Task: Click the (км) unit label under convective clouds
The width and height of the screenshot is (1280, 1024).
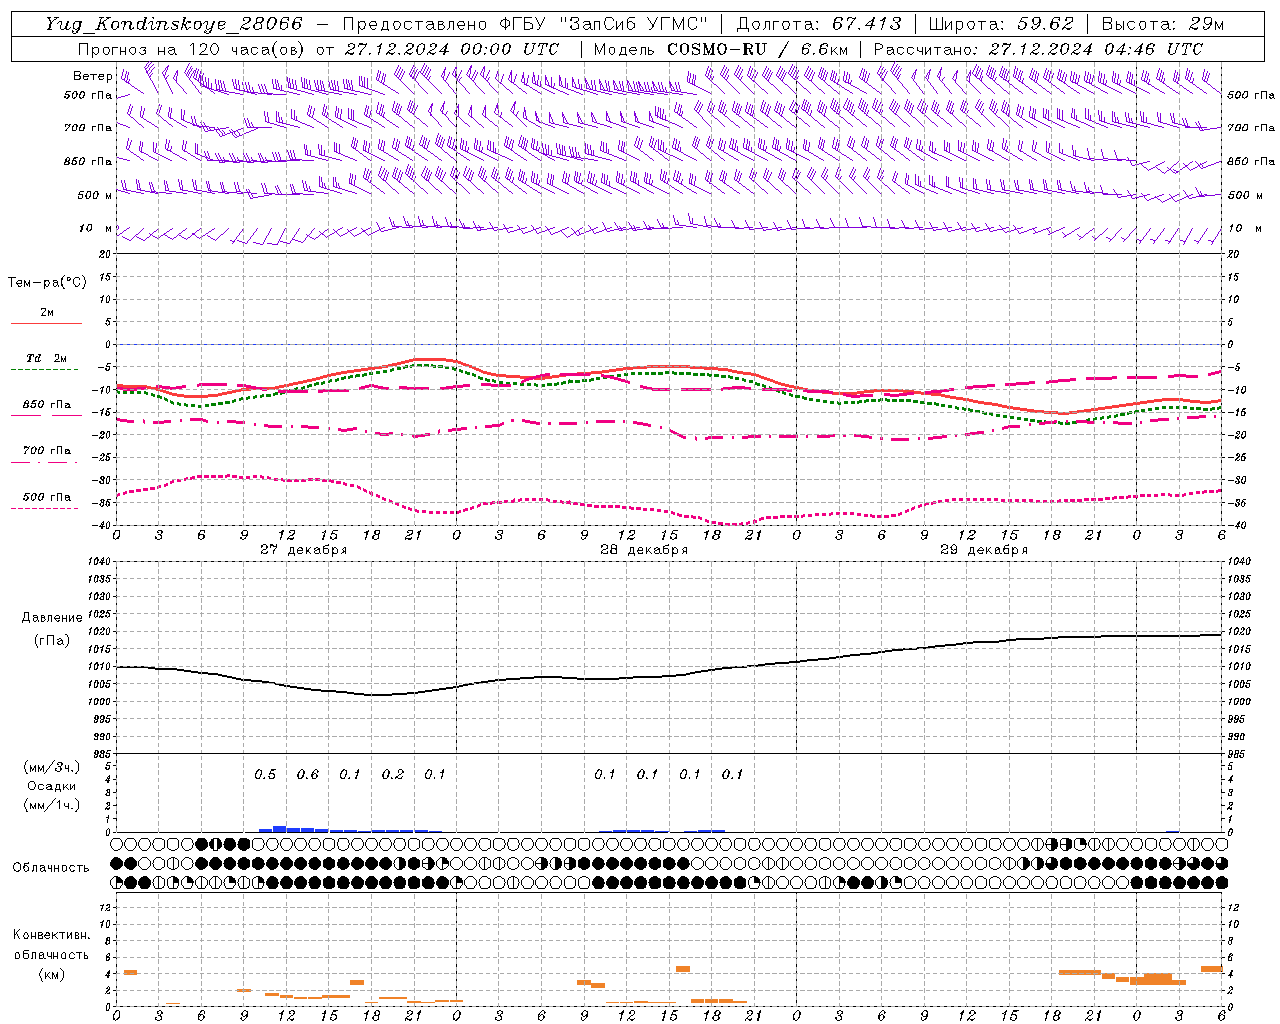Action: [x=51, y=974]
